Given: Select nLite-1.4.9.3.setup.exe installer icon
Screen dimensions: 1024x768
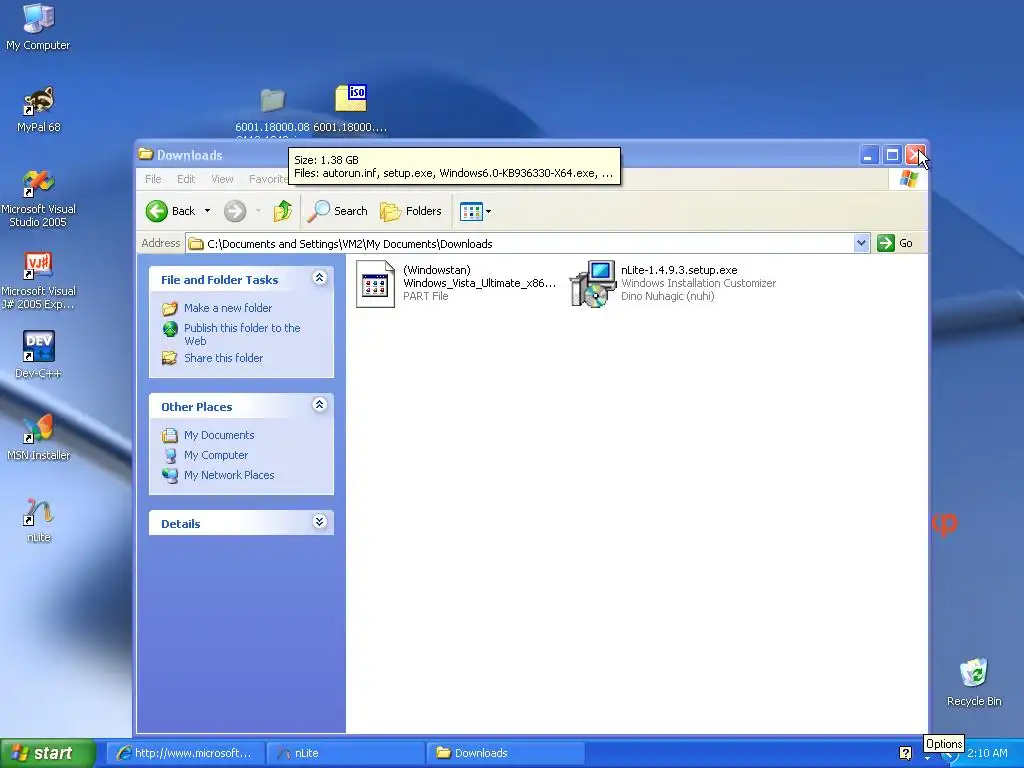Looking at the screenshot, I should click(592, 283).
